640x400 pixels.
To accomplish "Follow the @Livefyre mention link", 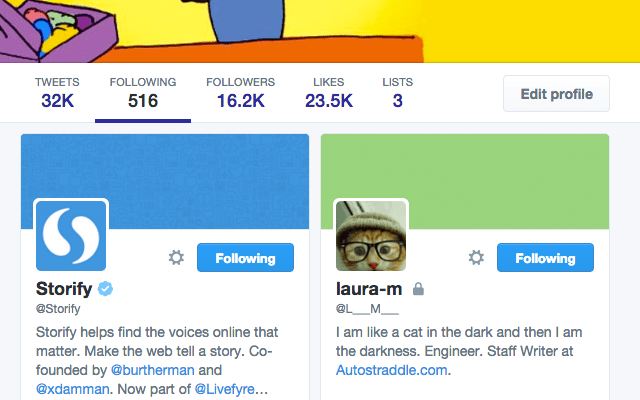I will click(x=224, y=389).
